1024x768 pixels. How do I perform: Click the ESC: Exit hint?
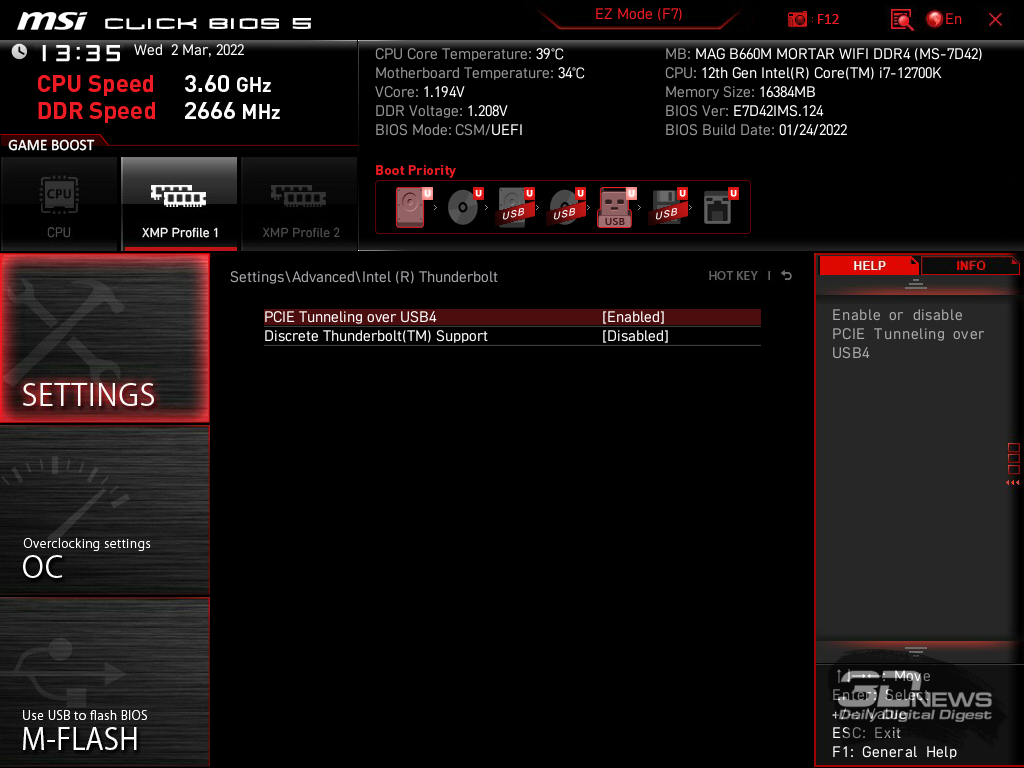click(866, 733)
